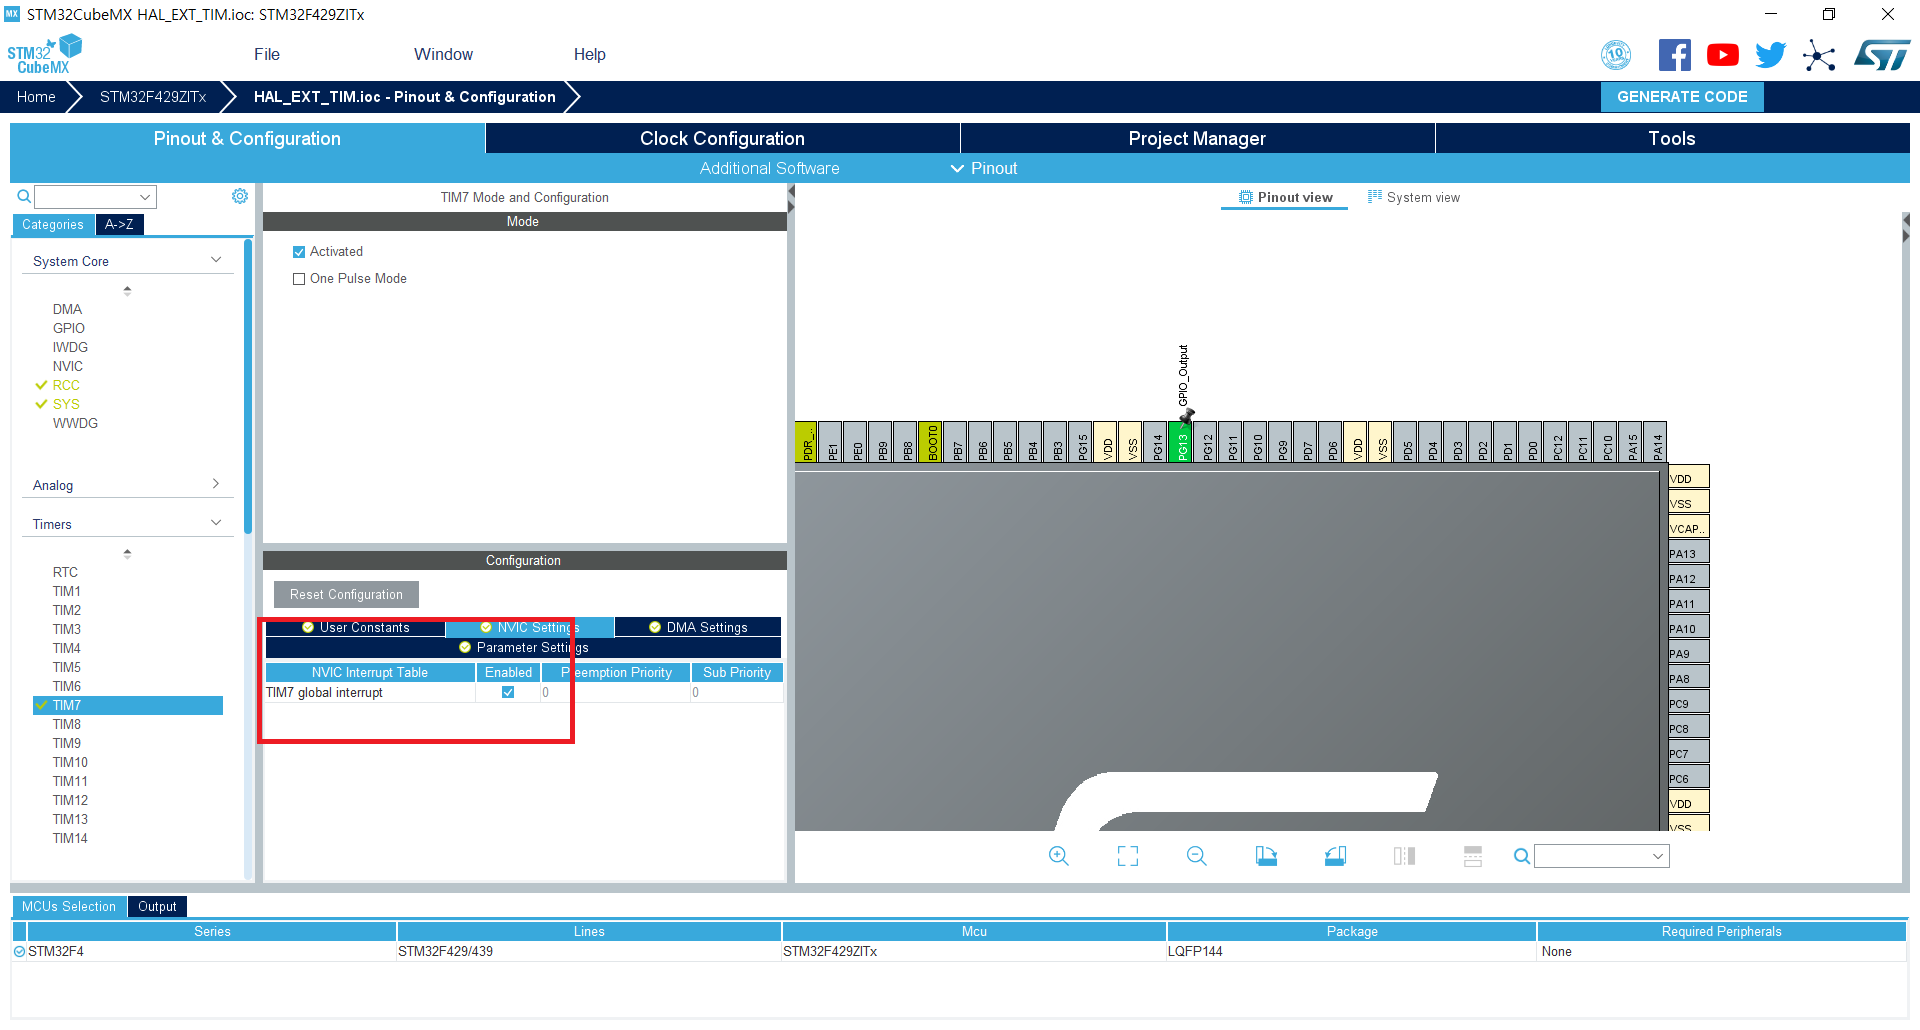This screenshot has height=1030, width=1920.
Task: Rotate the chip view counter-clockwise icon
Action: click(x=1335, y=856)
